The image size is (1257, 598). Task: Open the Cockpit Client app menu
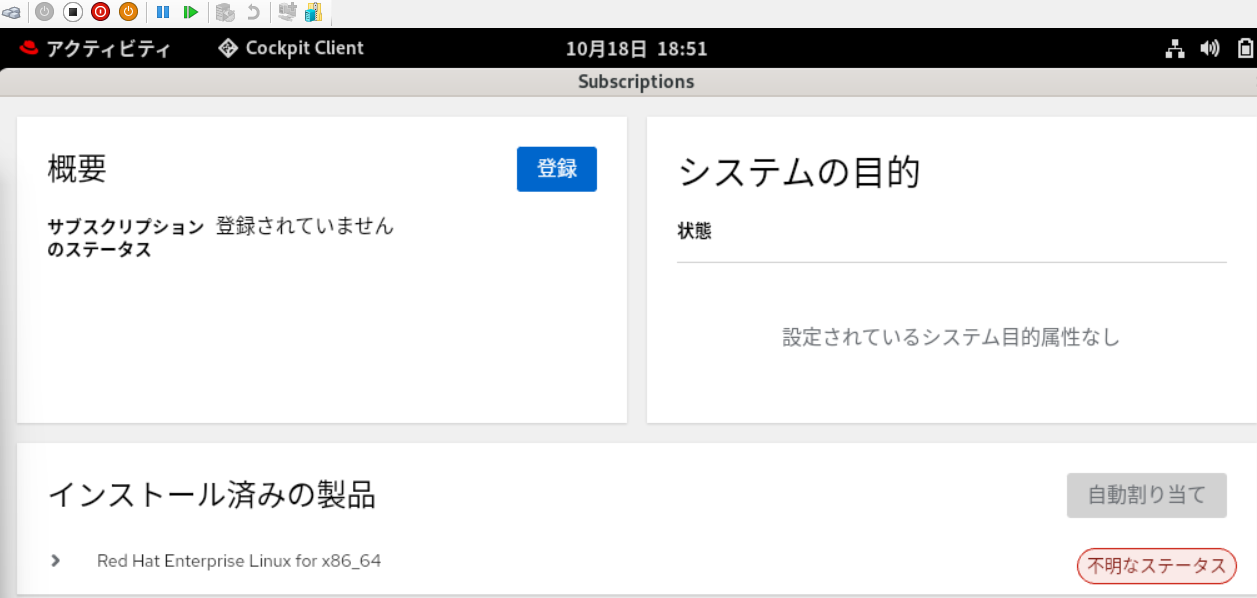[291, 48]
